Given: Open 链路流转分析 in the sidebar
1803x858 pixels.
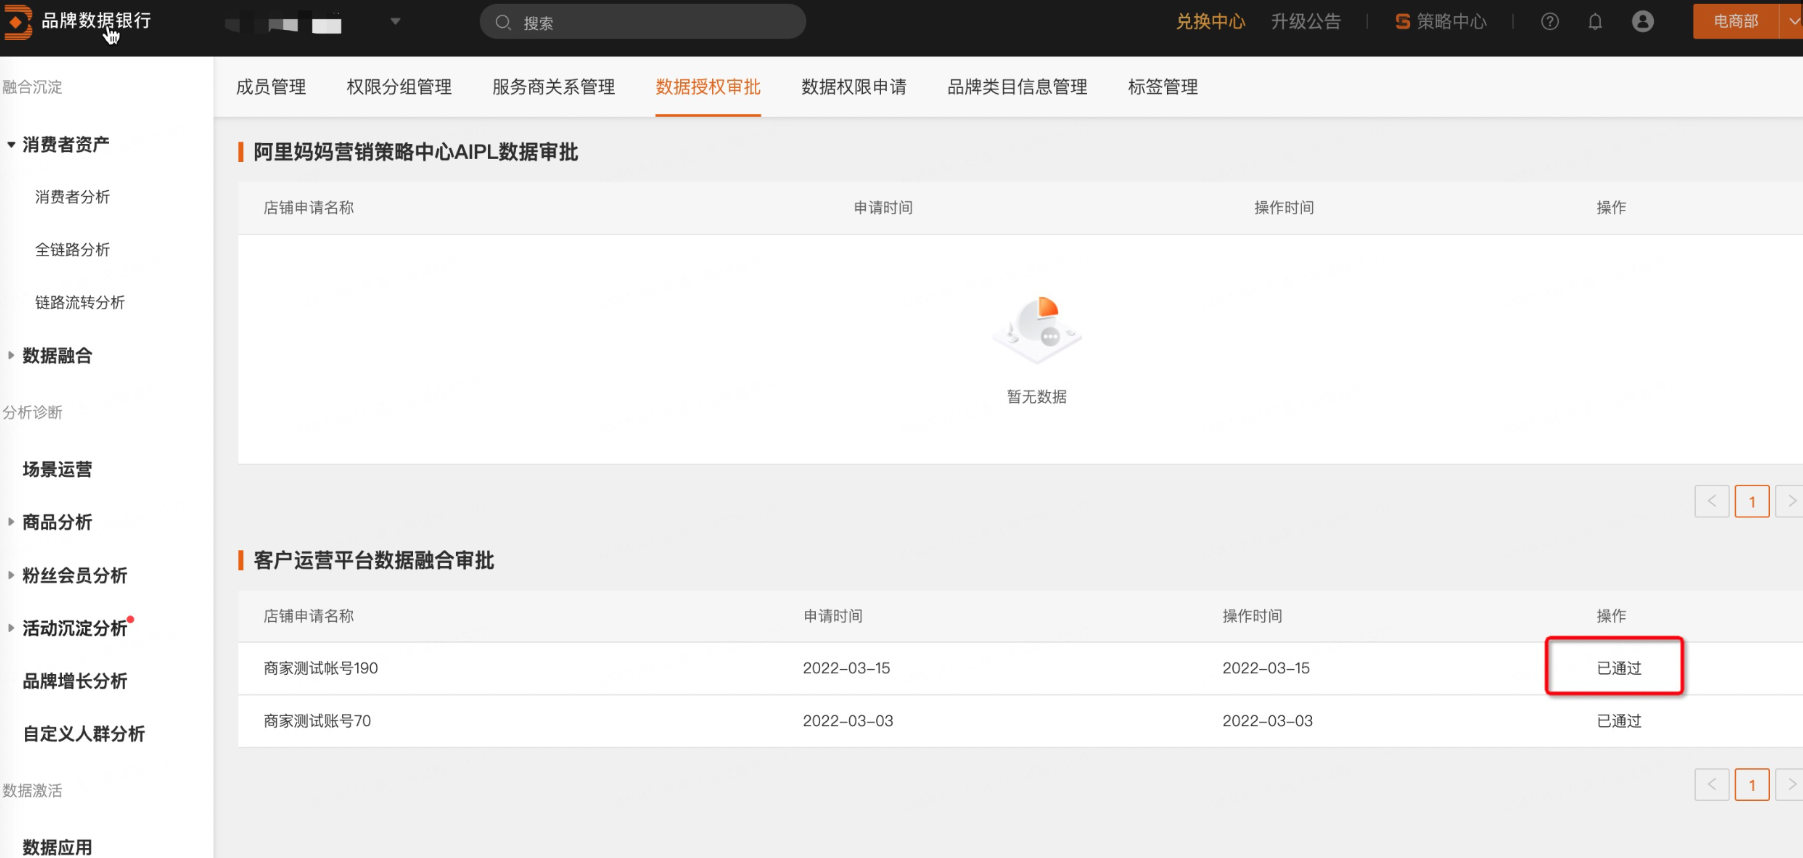Looking at the screenshot, I should tap(80, 303).
